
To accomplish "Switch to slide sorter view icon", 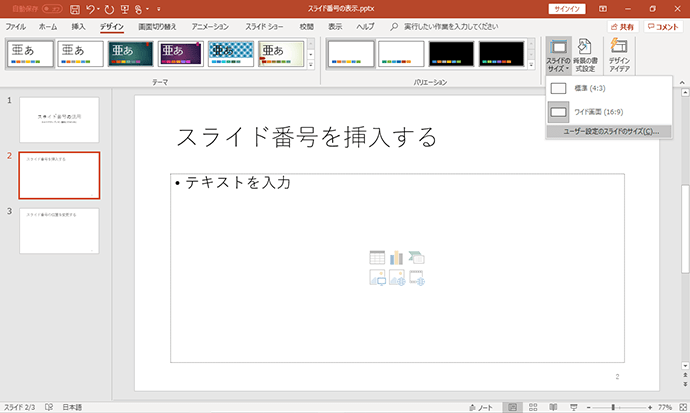I will [x=533, y=407].
